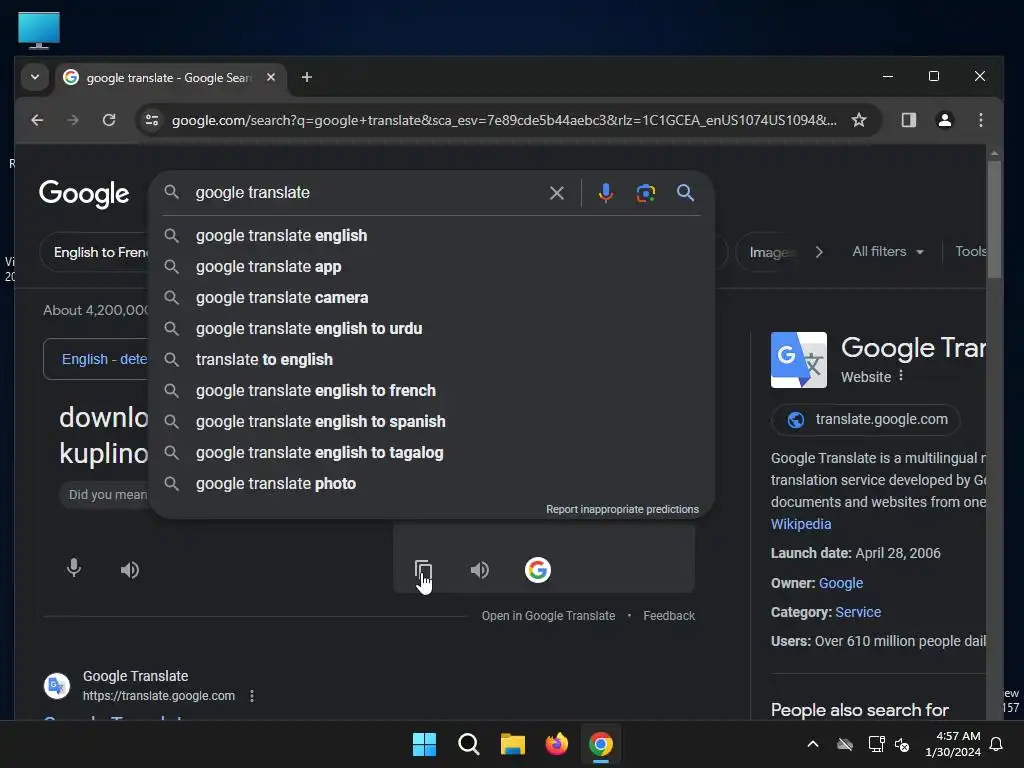The width and height of the screenshot is (1024, 768).
Task: Open the notification bell in the taskbar
Action: click(x=996, y=744)
